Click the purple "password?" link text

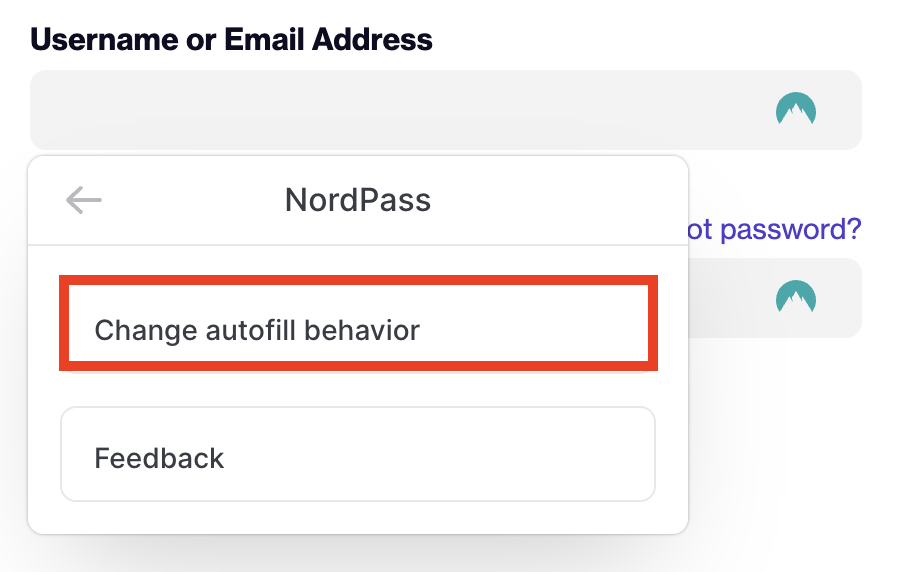pos(790,229)
